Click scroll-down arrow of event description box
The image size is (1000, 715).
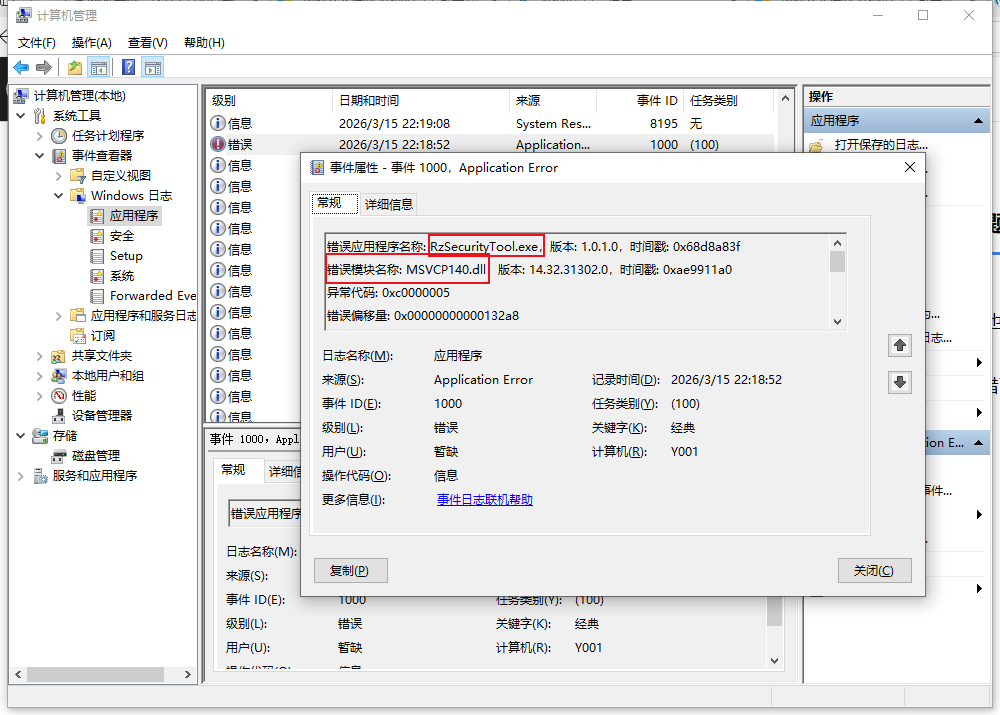tap(838, 321)
